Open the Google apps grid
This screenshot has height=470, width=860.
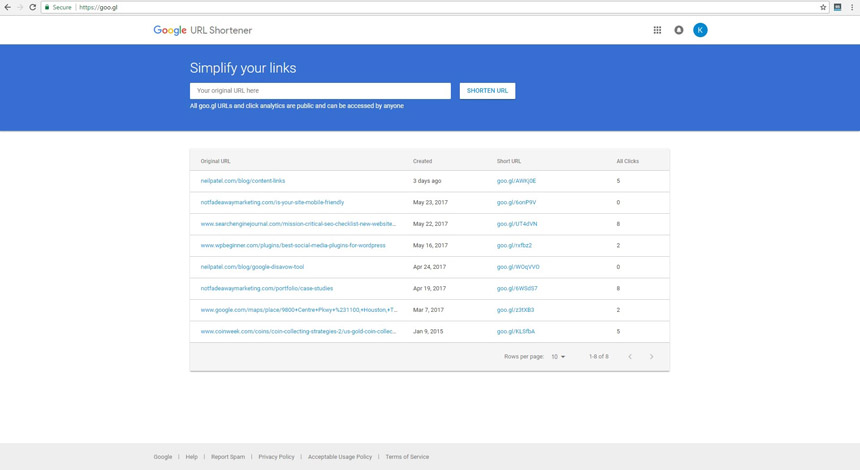tap(657, 30)
